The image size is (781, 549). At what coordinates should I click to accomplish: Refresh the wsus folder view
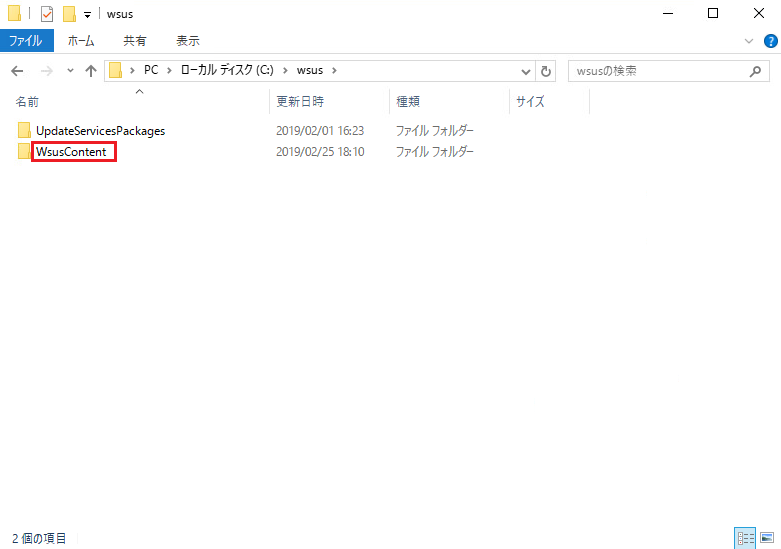click(546, 71)
